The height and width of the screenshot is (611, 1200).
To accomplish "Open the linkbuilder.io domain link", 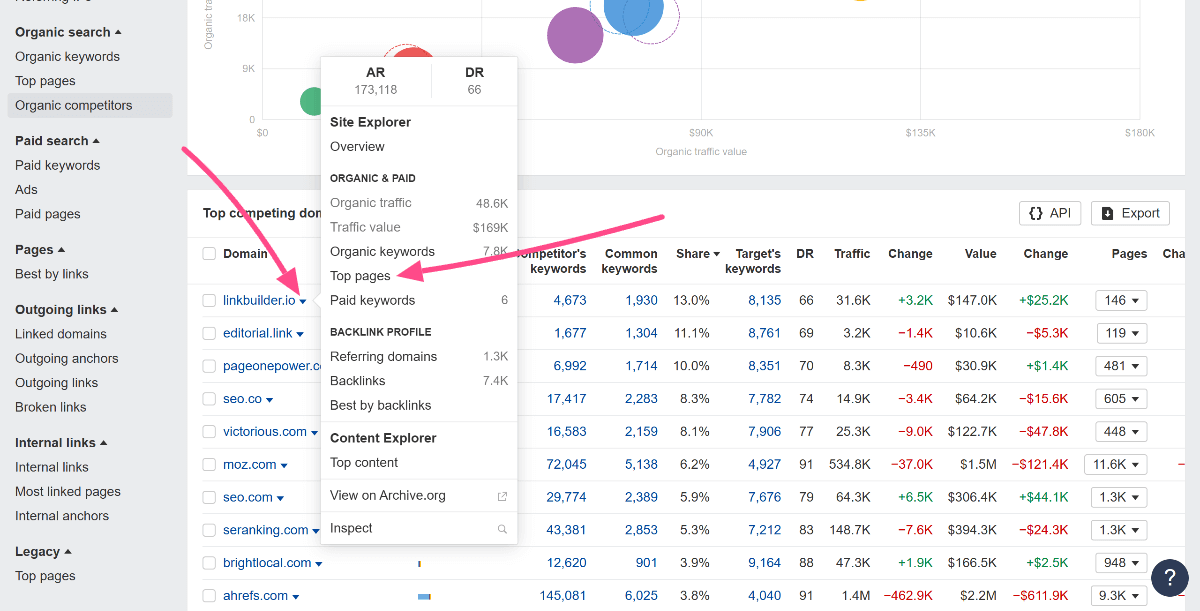I will point(259,300).
